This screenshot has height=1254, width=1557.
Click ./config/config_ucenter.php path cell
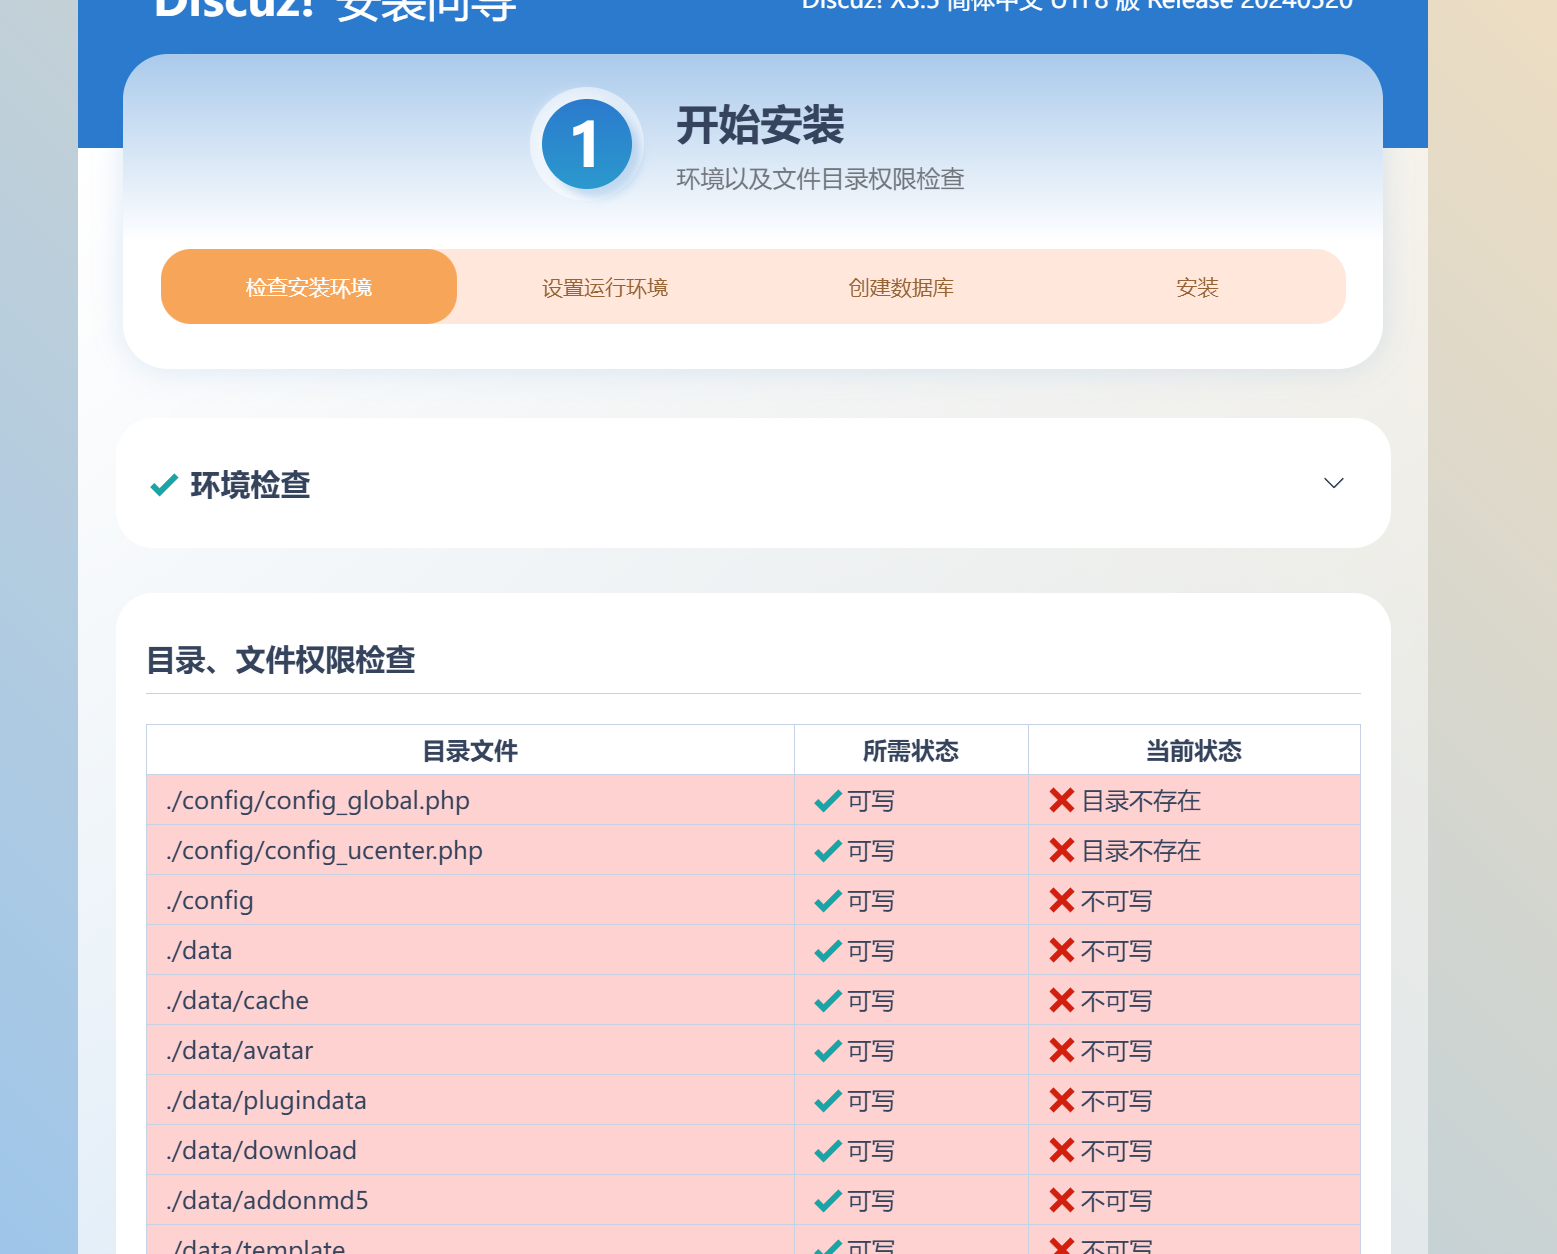pos(470,850)
